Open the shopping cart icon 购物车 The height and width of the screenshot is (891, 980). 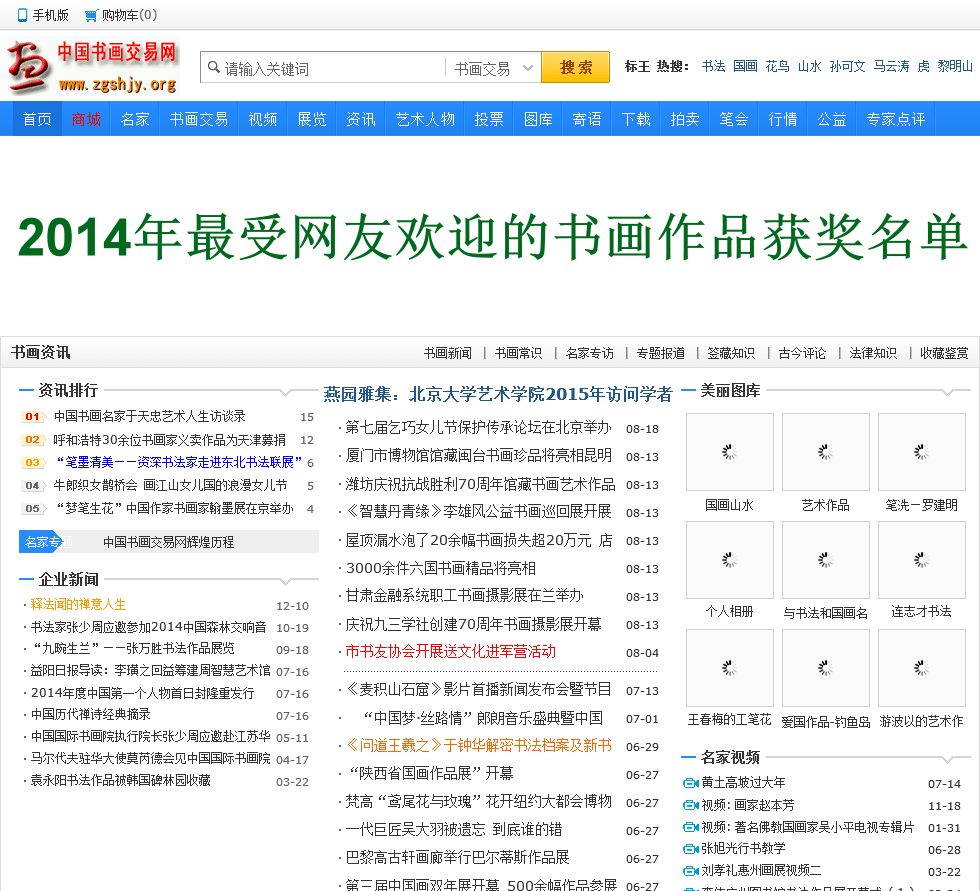91,16
